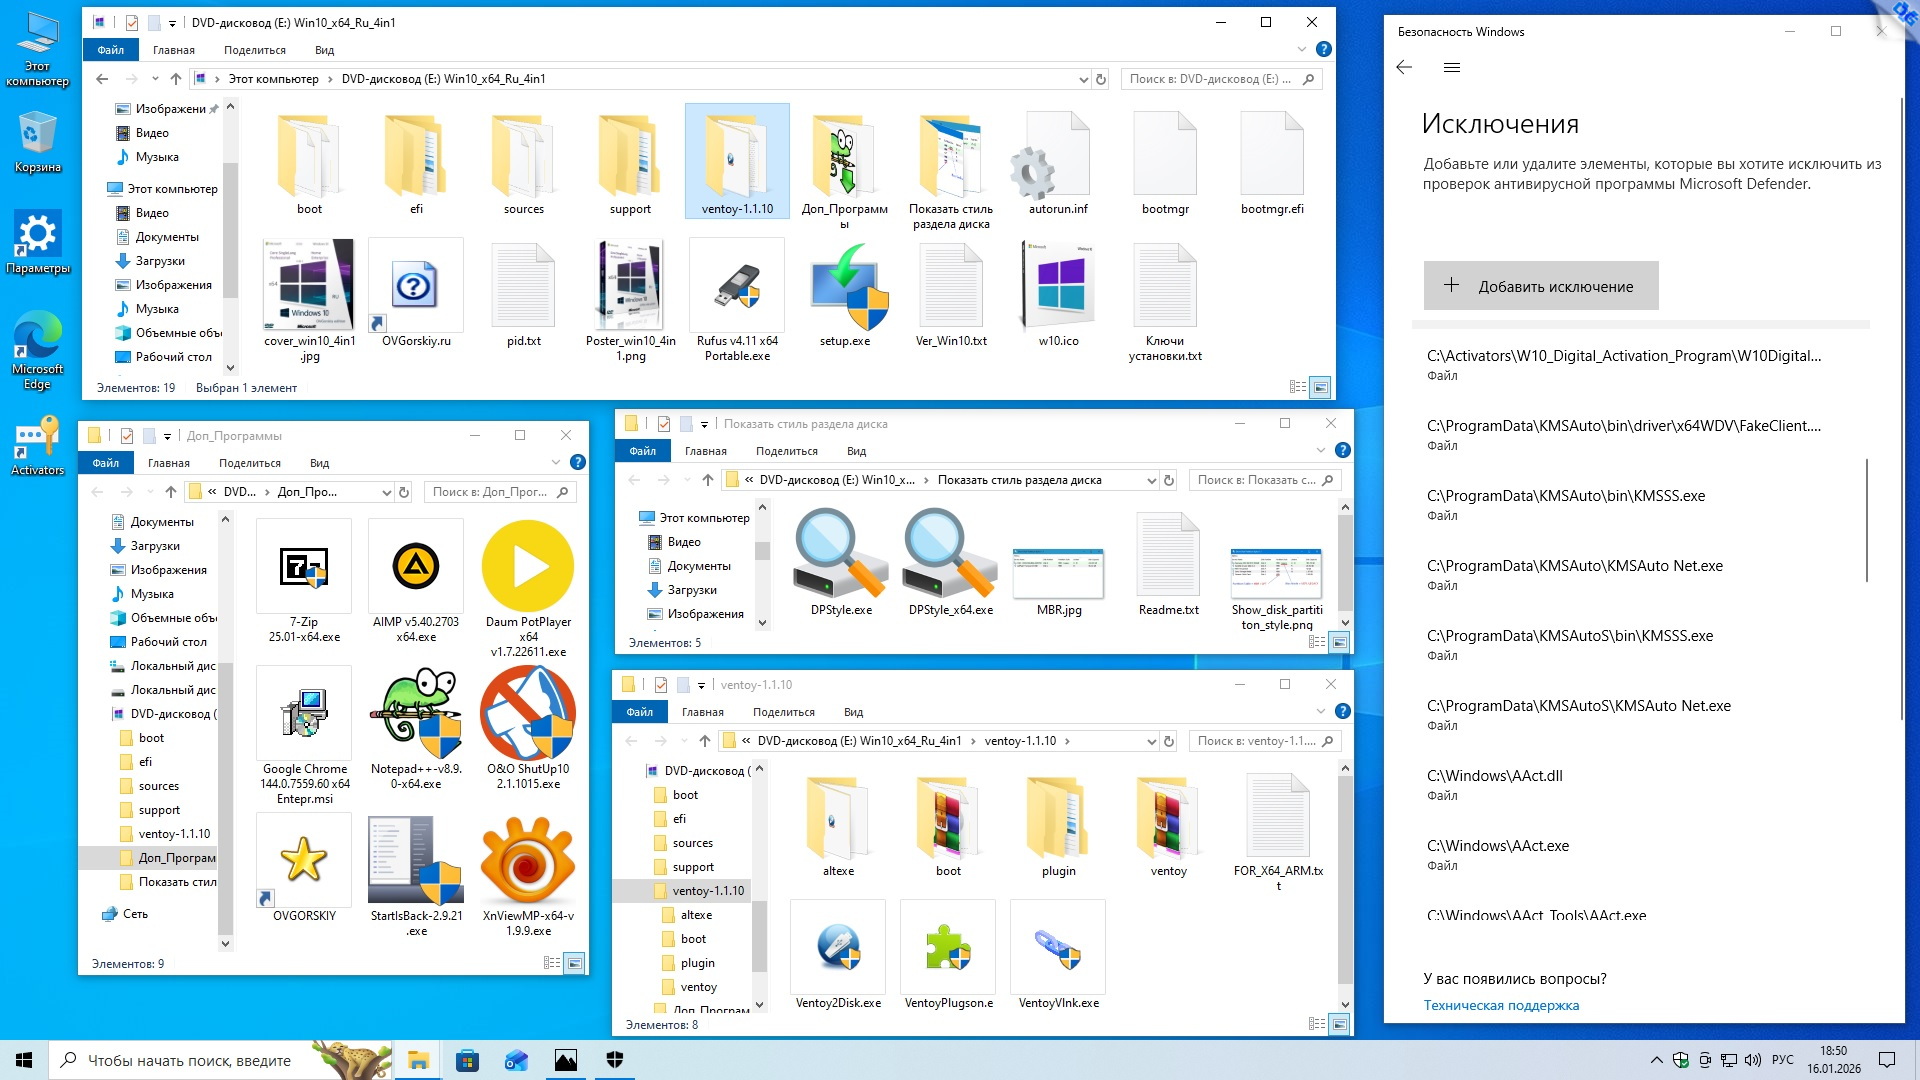Image resolution: width=1920 pixels, height=1080 pixels.
Task: Click the O&O ShutUp10 executable
Action: click(x=528, y=714)
